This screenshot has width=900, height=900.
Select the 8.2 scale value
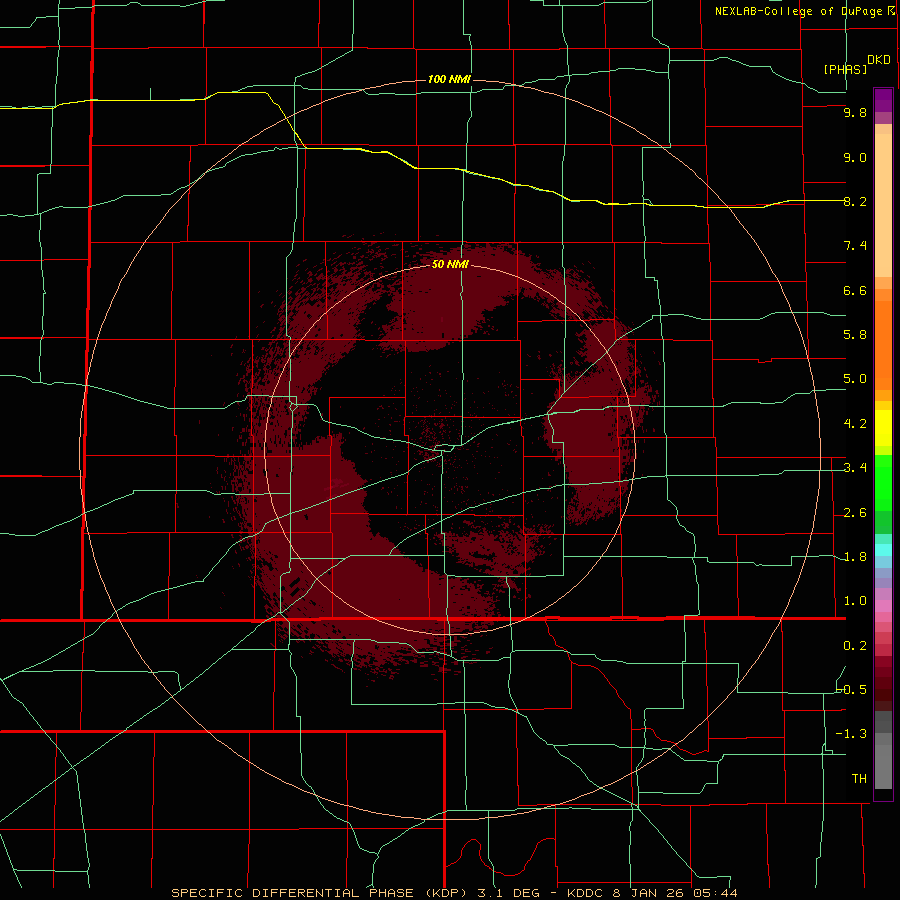click(x=855, y=201)
